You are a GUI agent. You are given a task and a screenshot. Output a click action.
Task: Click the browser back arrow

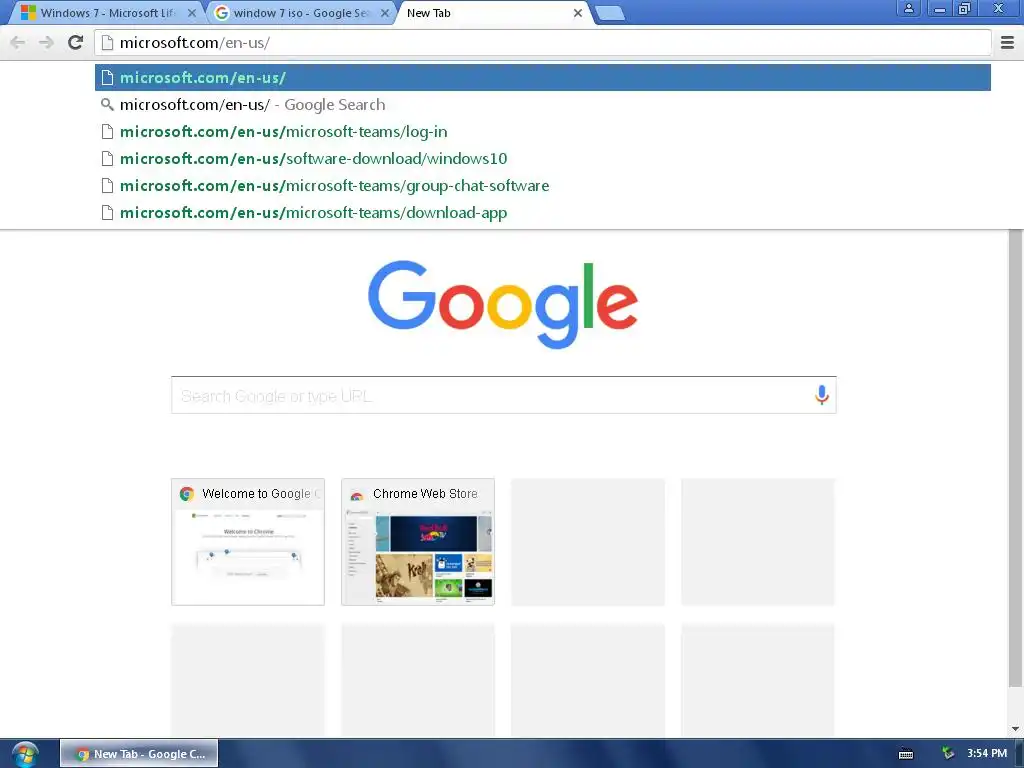[18, 42]
